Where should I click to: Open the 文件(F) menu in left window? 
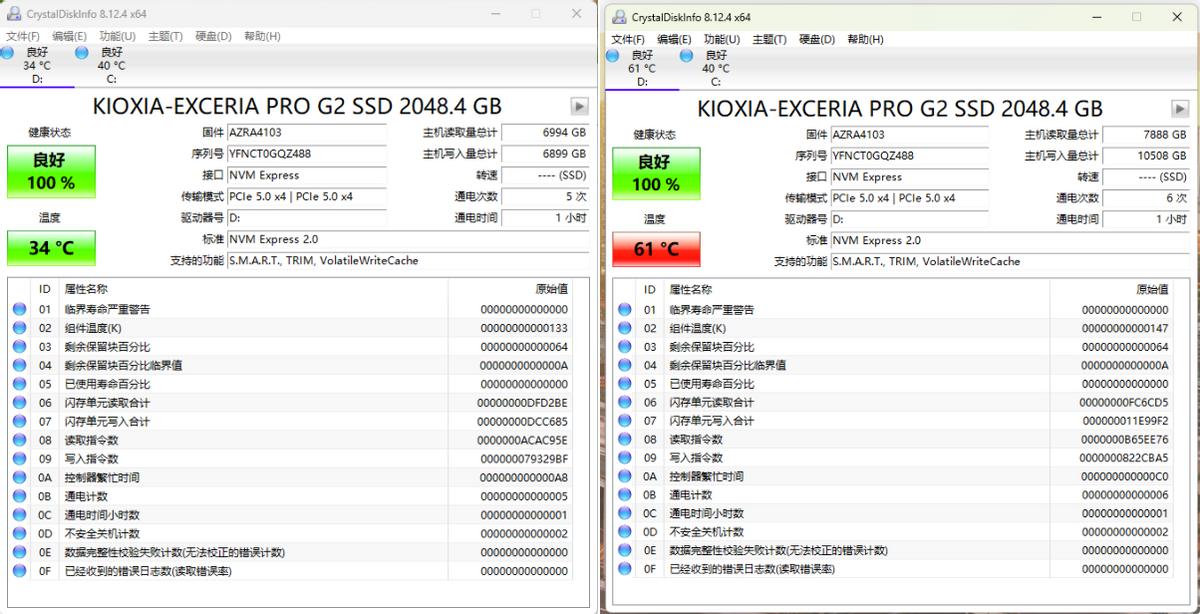pos(21,35)
